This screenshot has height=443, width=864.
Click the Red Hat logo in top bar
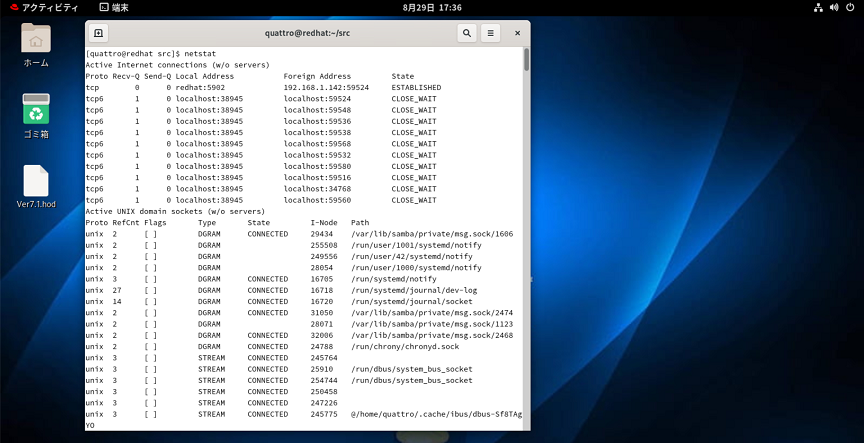10,7
